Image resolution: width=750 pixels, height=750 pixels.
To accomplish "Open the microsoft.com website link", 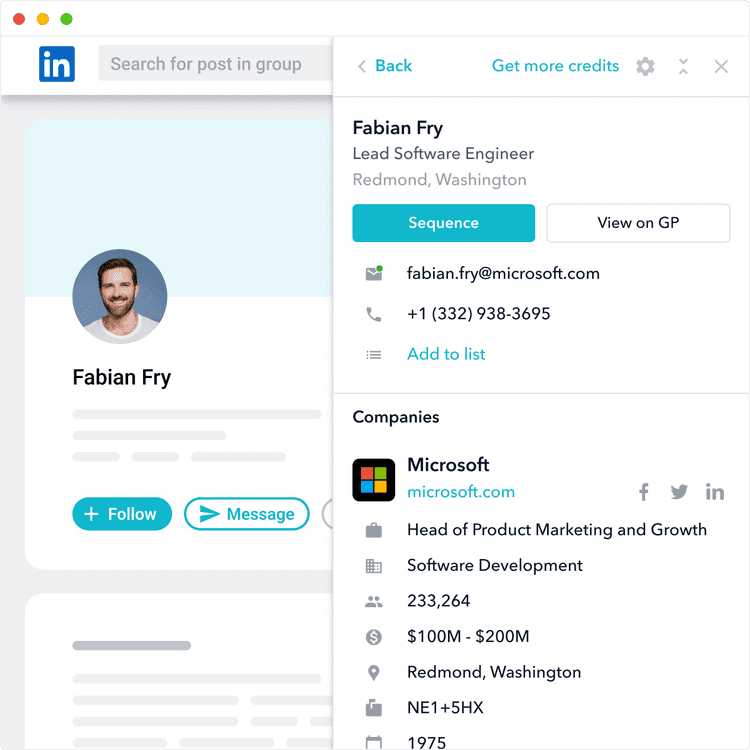I will coord(461,492).
